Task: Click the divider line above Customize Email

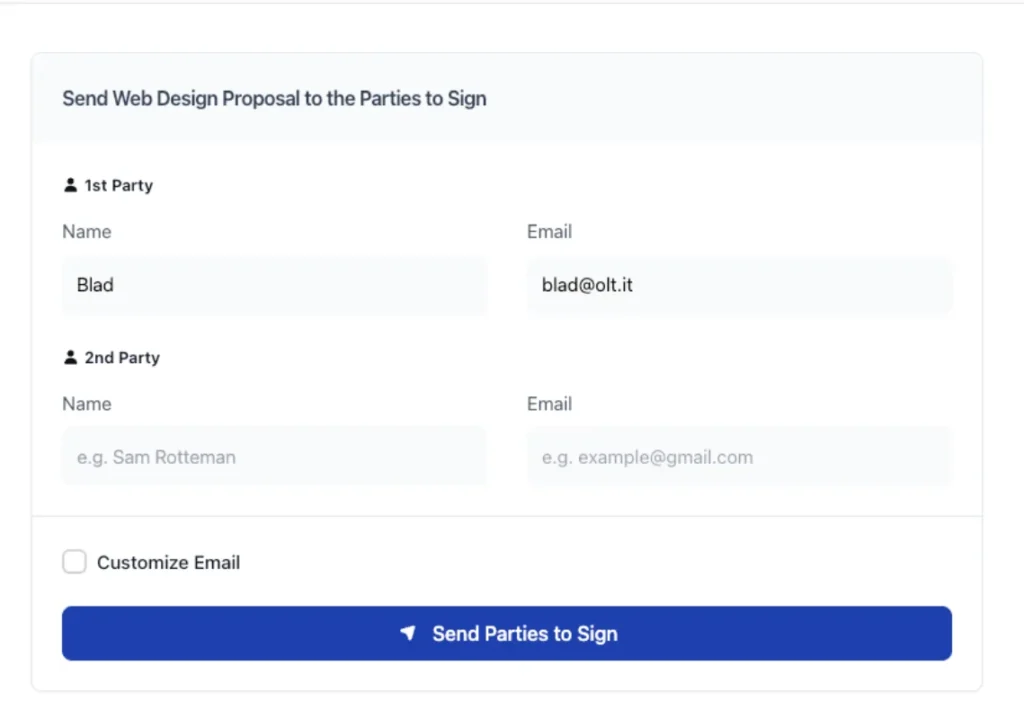Action: 507,516
